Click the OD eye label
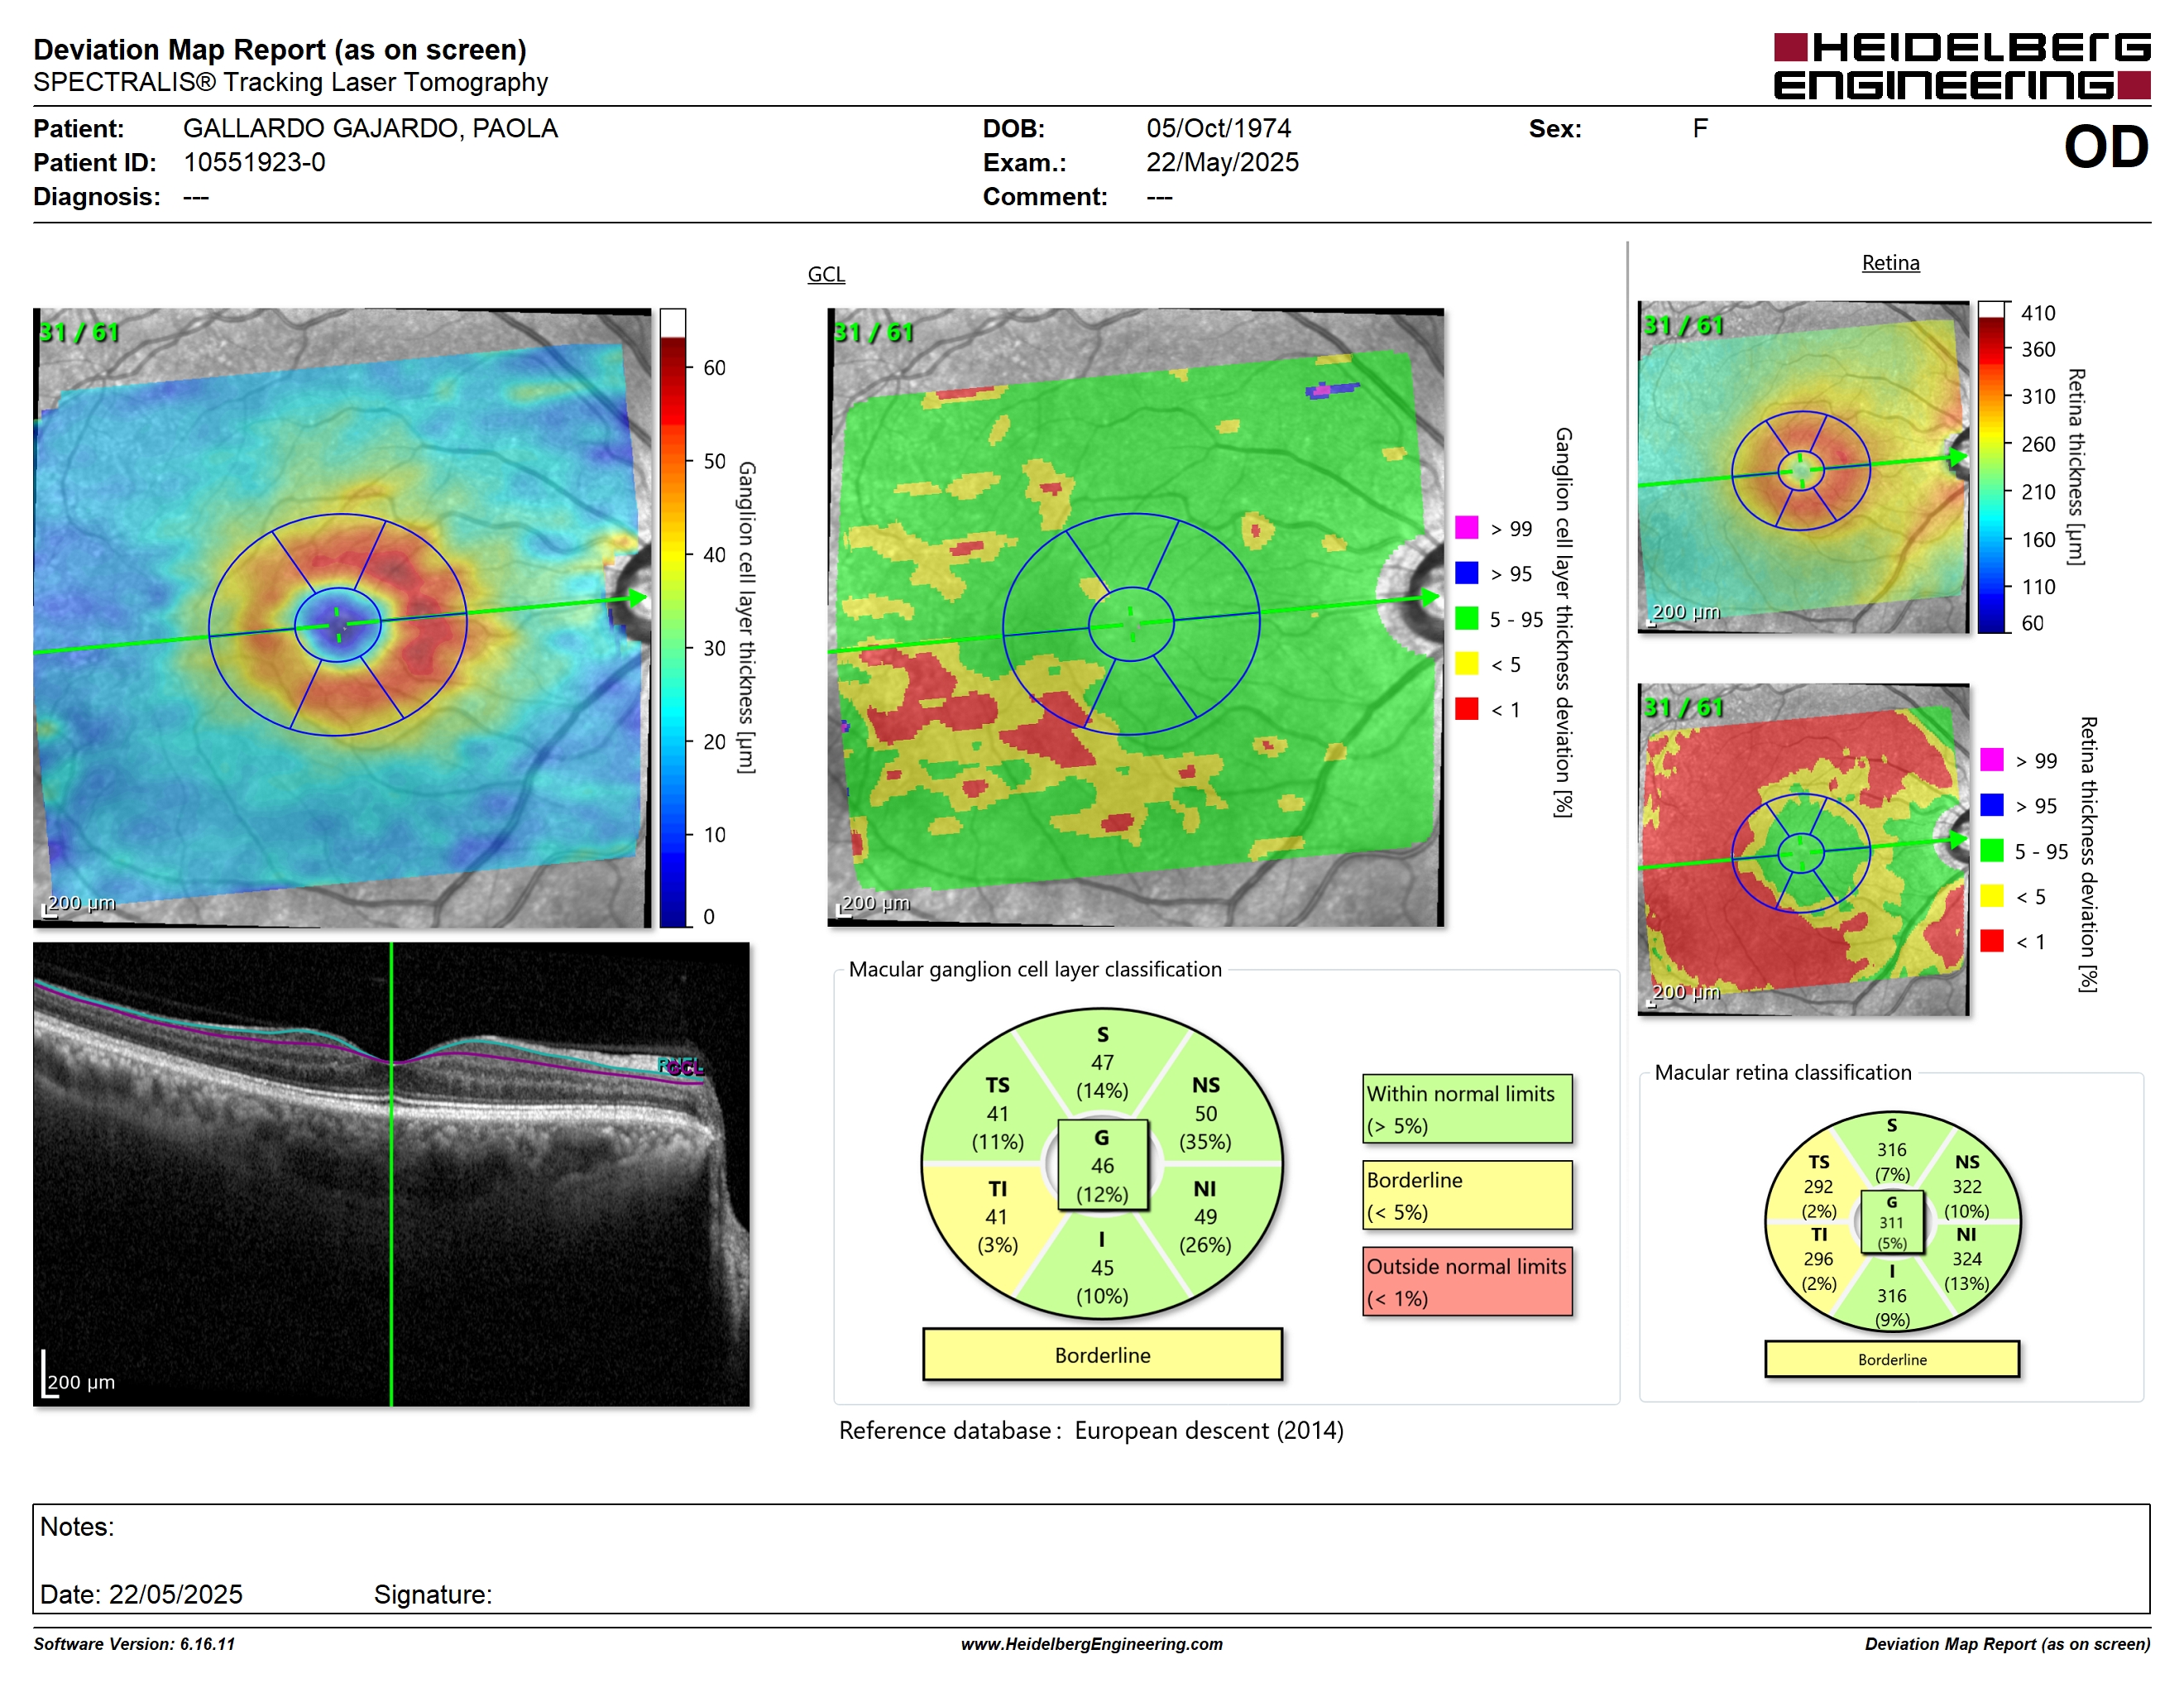 [2106, 147]
